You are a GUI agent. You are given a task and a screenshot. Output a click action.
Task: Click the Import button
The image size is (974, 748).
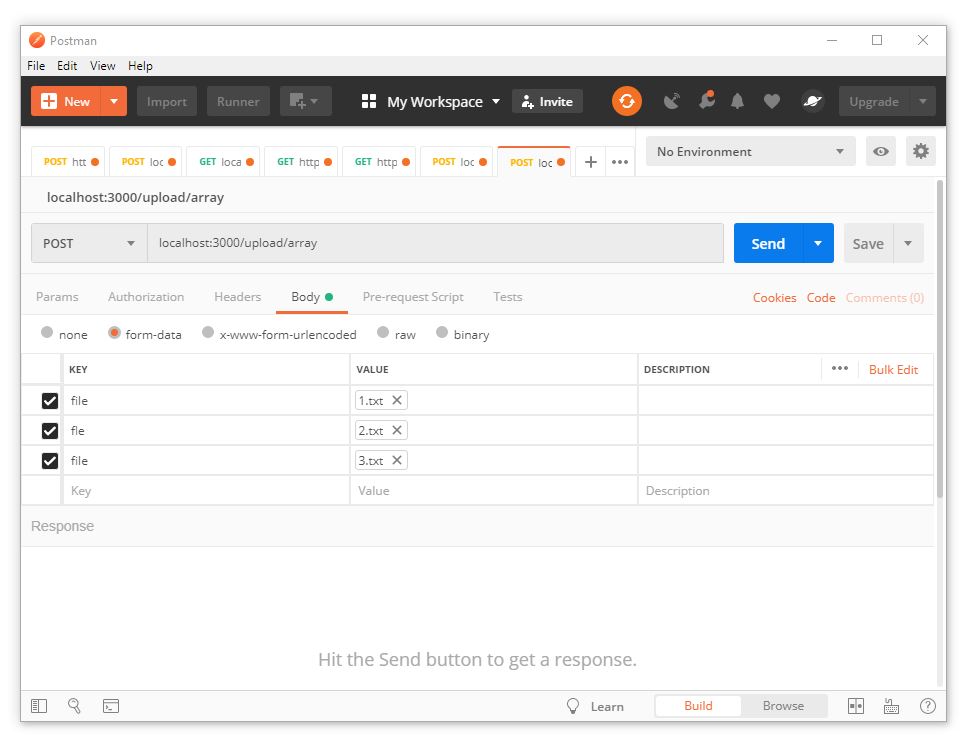tap(166, 101)
